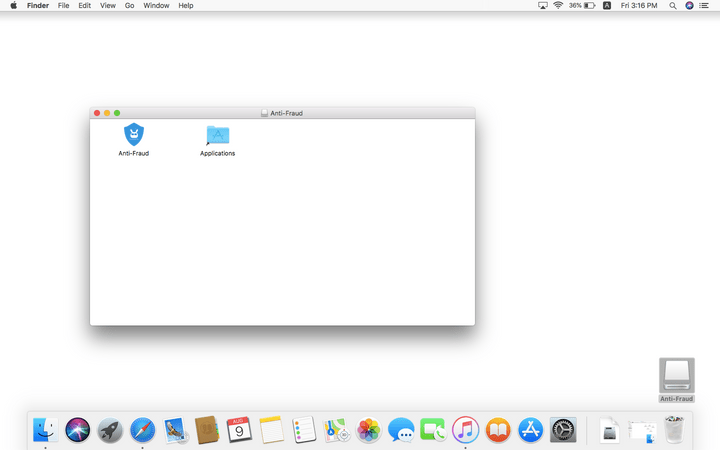Show battery status at 36%

tap(582, 6)
